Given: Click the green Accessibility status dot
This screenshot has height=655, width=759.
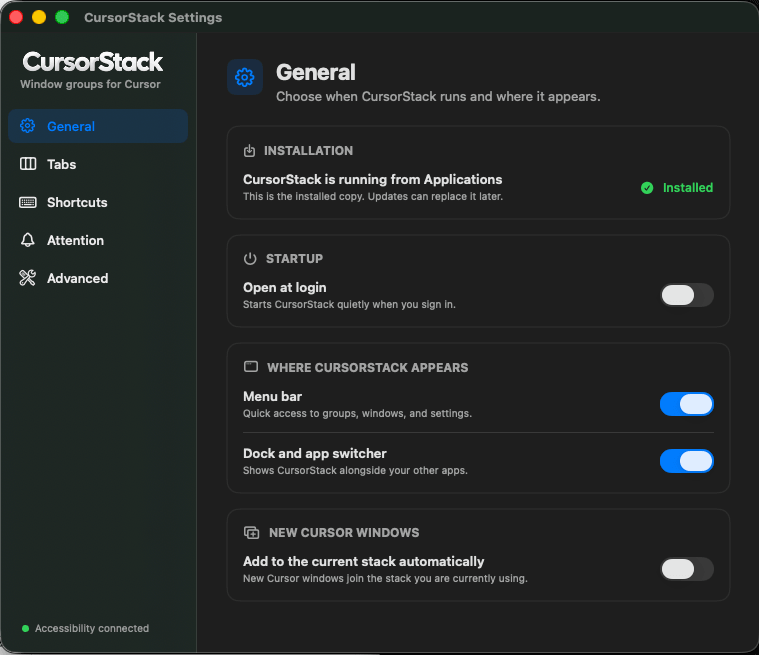Looking at the screenshot, I should point(26,628).
